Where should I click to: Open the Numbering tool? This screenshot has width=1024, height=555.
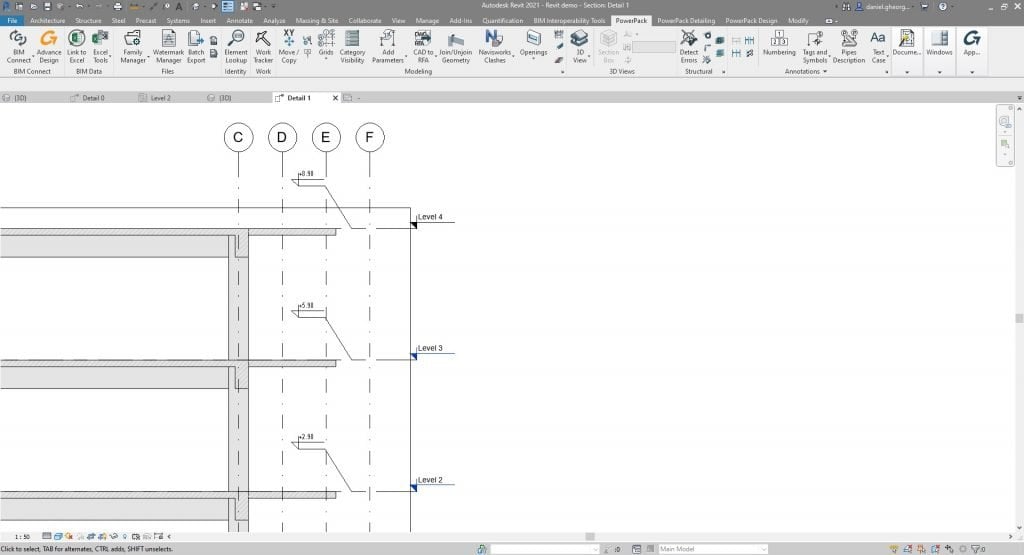tap(779, 43)
